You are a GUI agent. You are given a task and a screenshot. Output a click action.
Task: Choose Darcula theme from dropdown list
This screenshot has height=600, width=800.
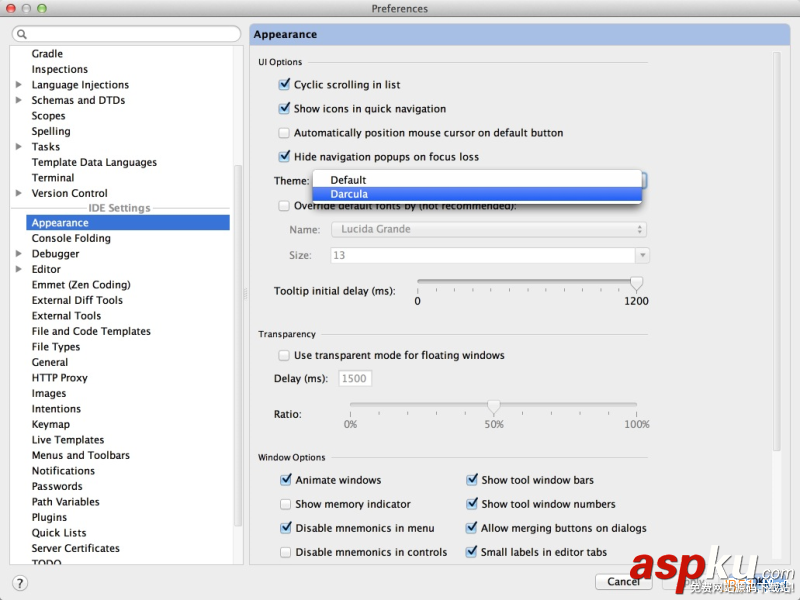pyautogui.click(x=477, y=194)
